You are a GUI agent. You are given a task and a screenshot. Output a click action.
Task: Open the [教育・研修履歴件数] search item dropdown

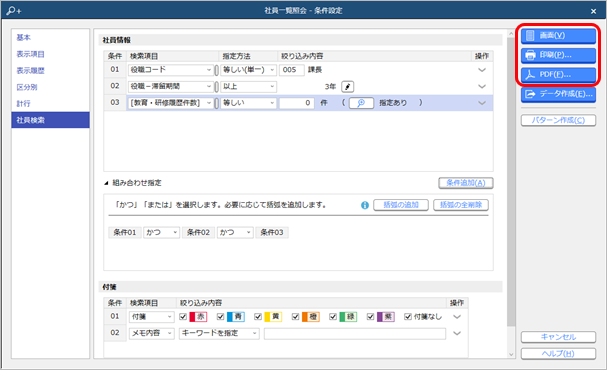tap(171, 103)
